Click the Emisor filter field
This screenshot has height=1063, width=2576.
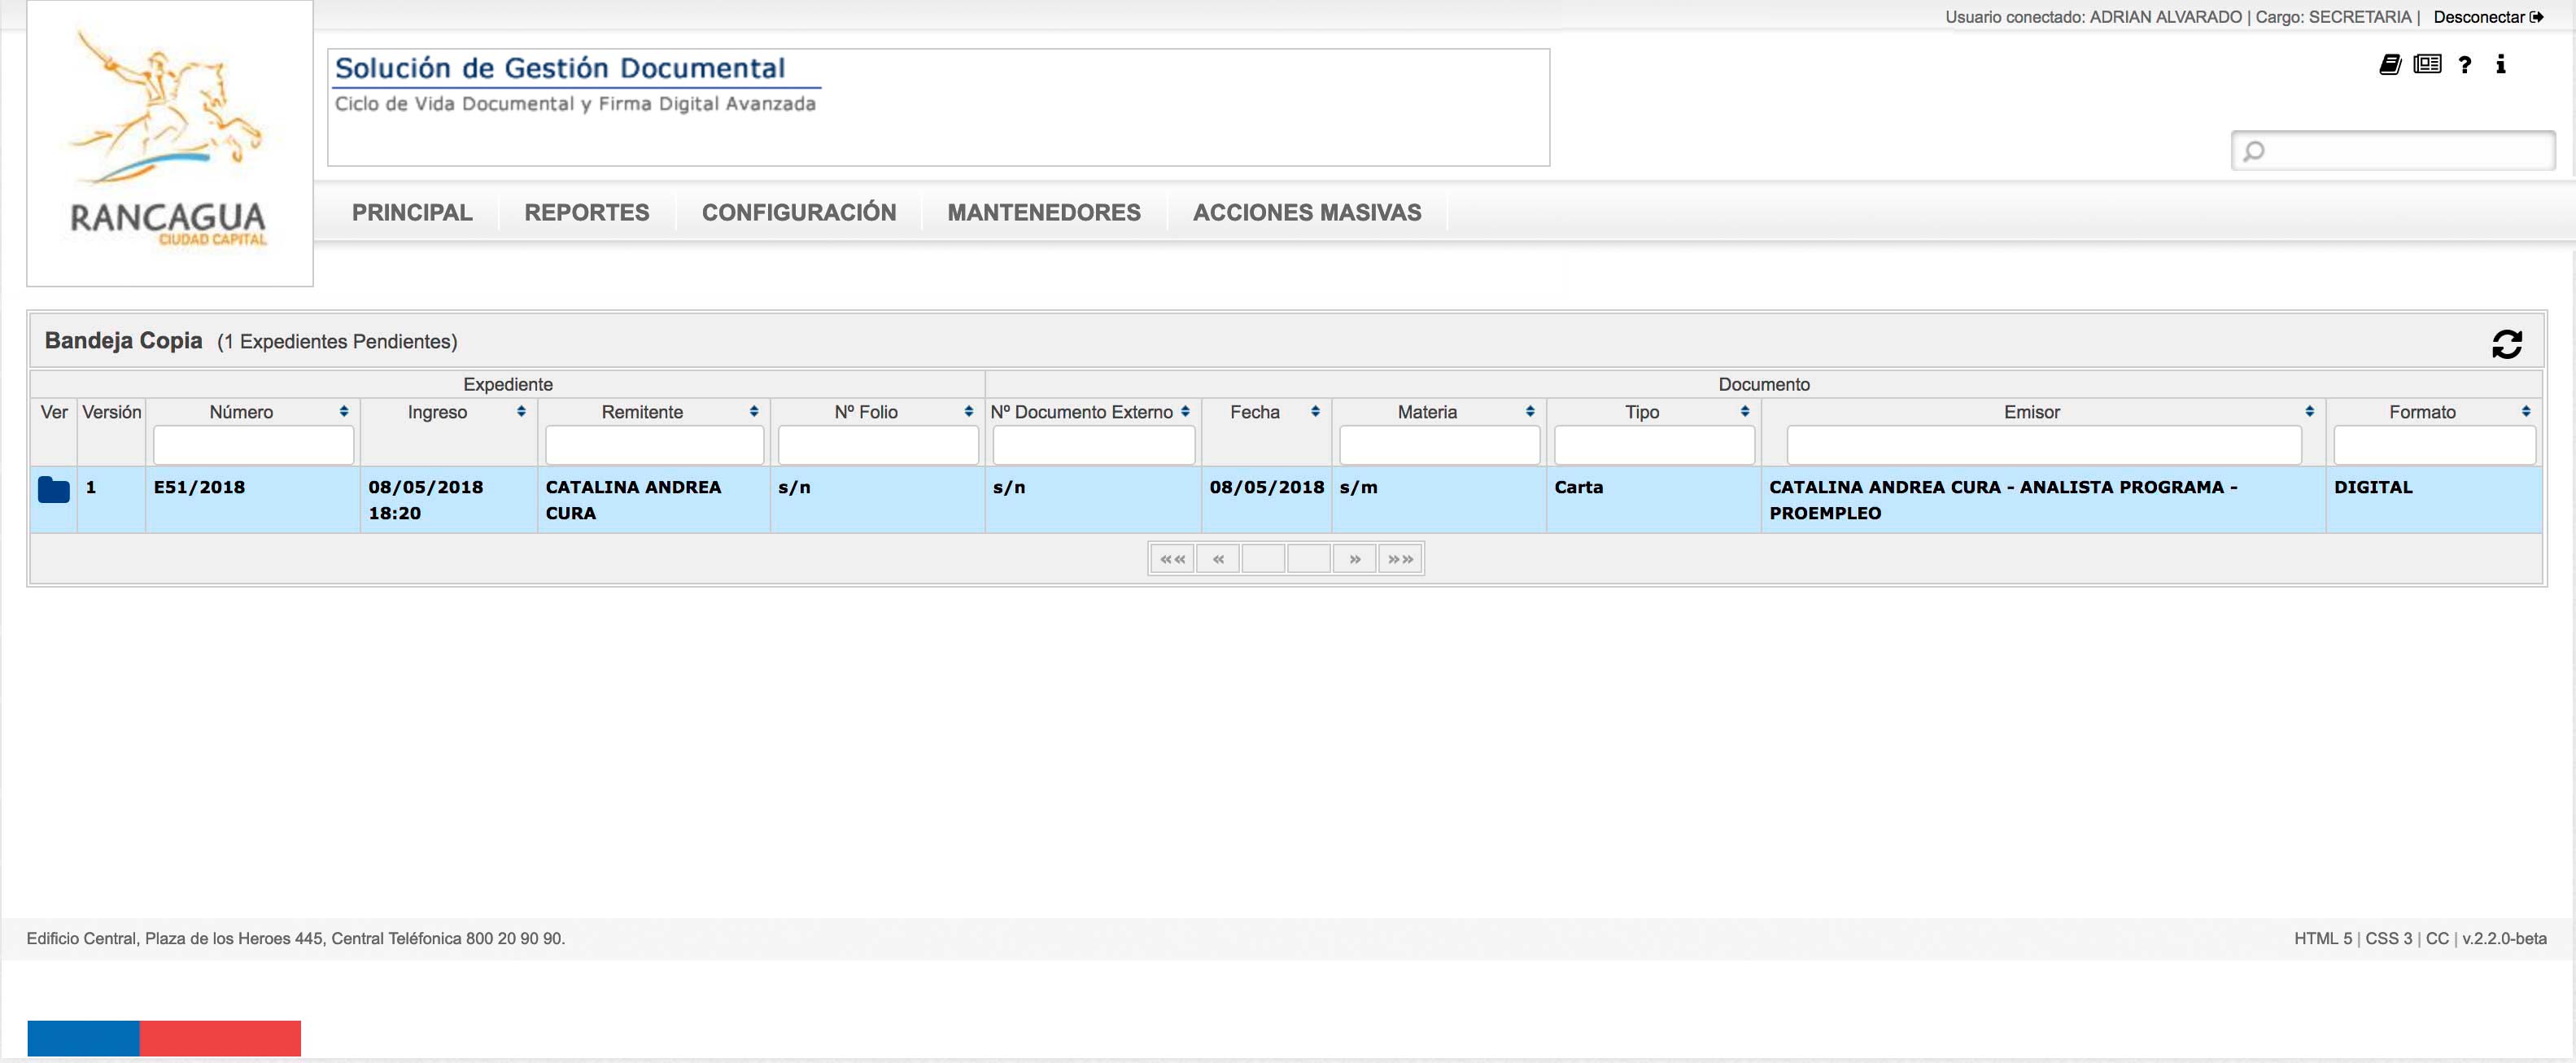[2044, 445]
